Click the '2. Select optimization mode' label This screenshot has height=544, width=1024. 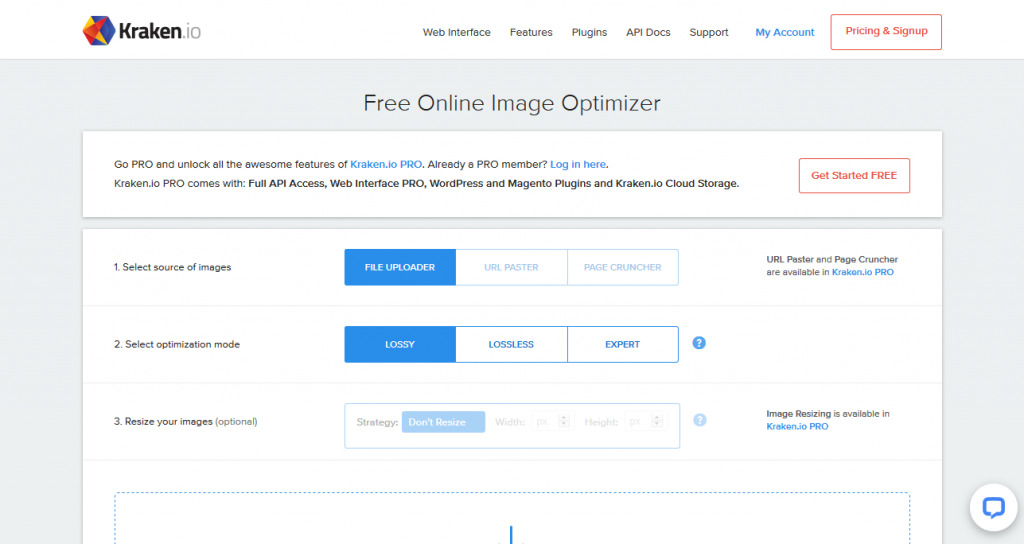(177, 344)
